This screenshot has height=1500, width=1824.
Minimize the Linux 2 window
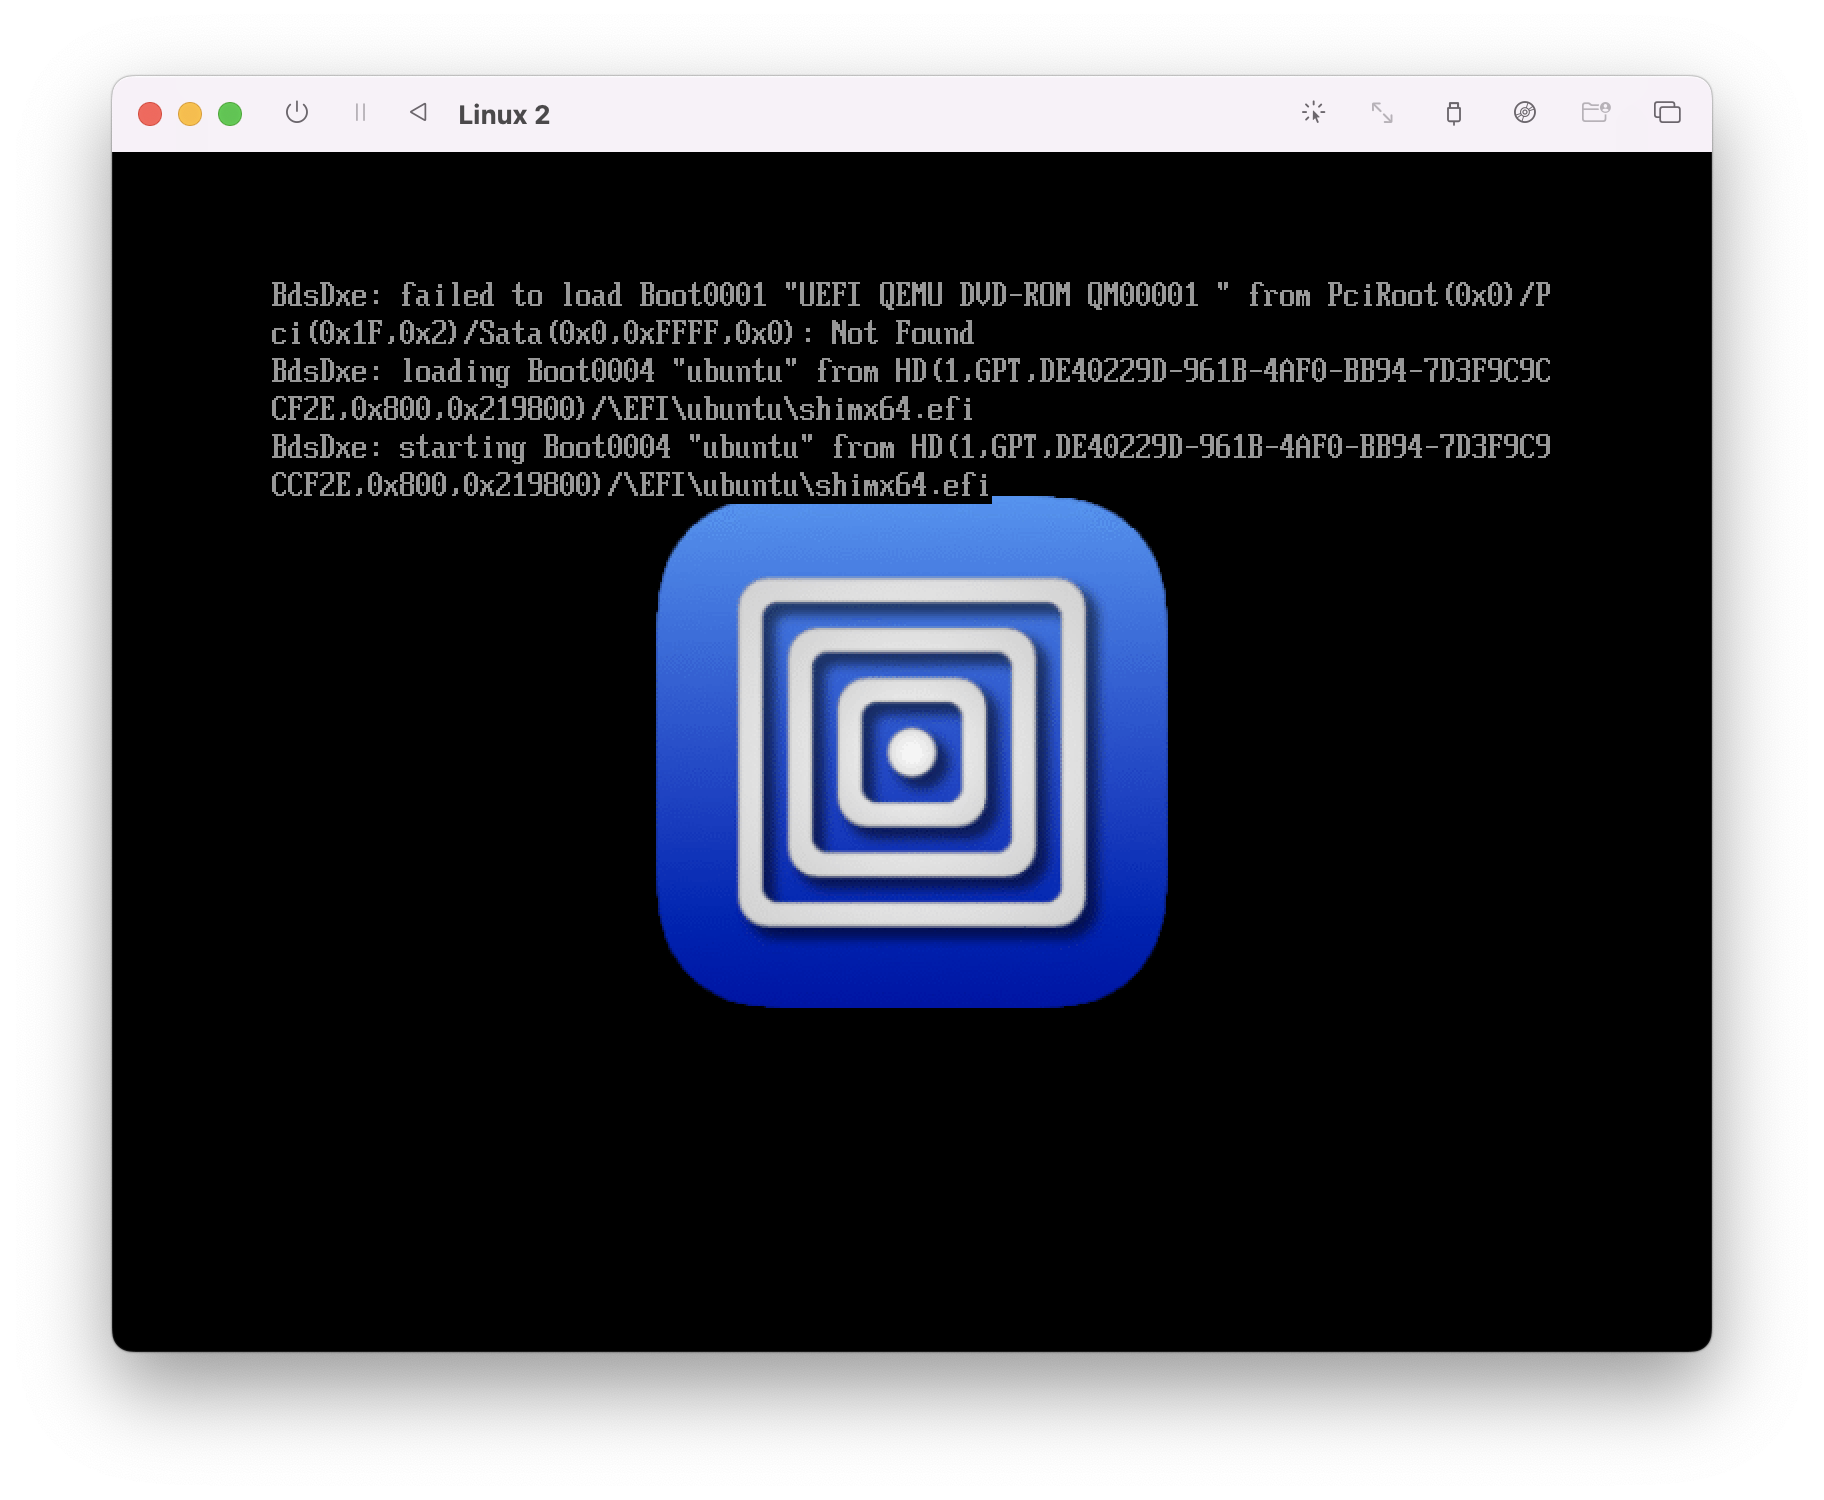point(190,114)
